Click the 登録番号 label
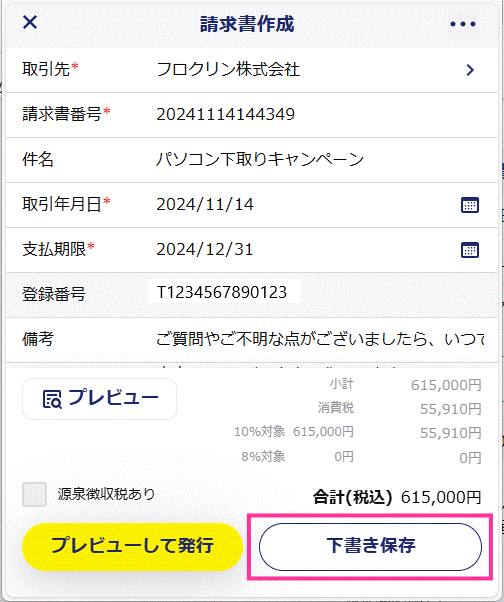Viewport: 504px width, 602px height. [x=54, y=294]
